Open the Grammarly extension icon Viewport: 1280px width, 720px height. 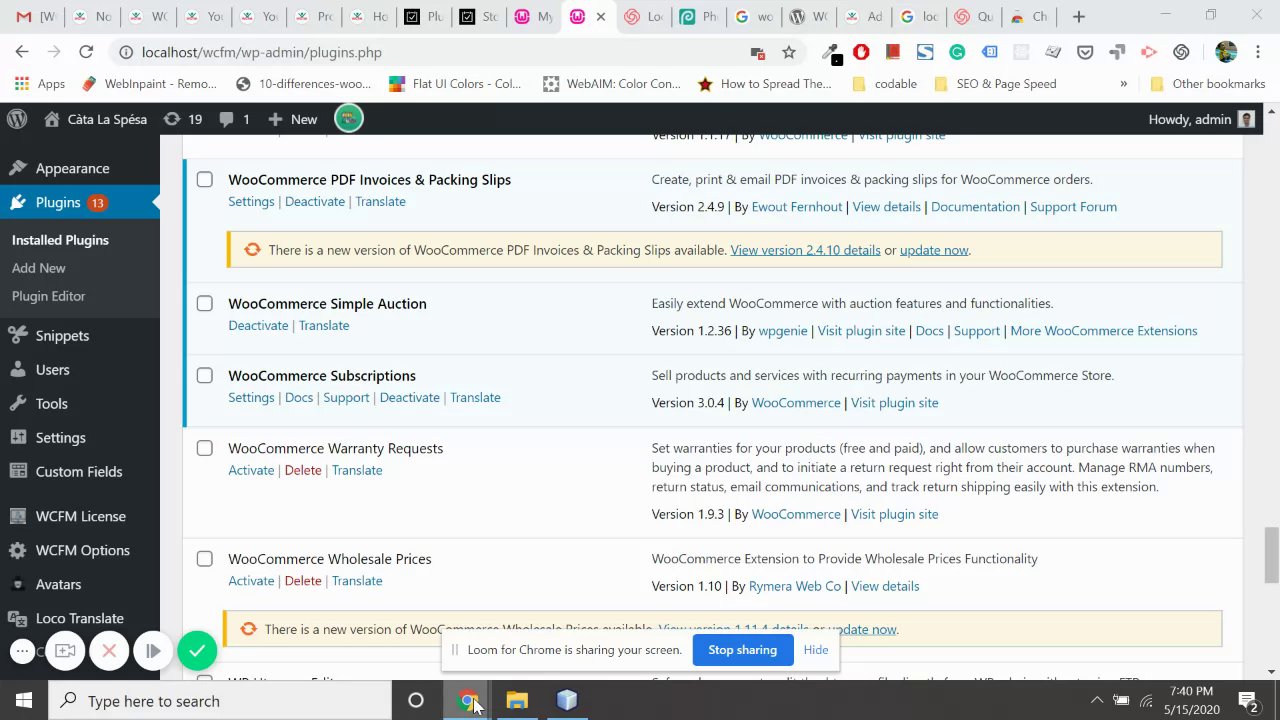click(x=957, y=52)
